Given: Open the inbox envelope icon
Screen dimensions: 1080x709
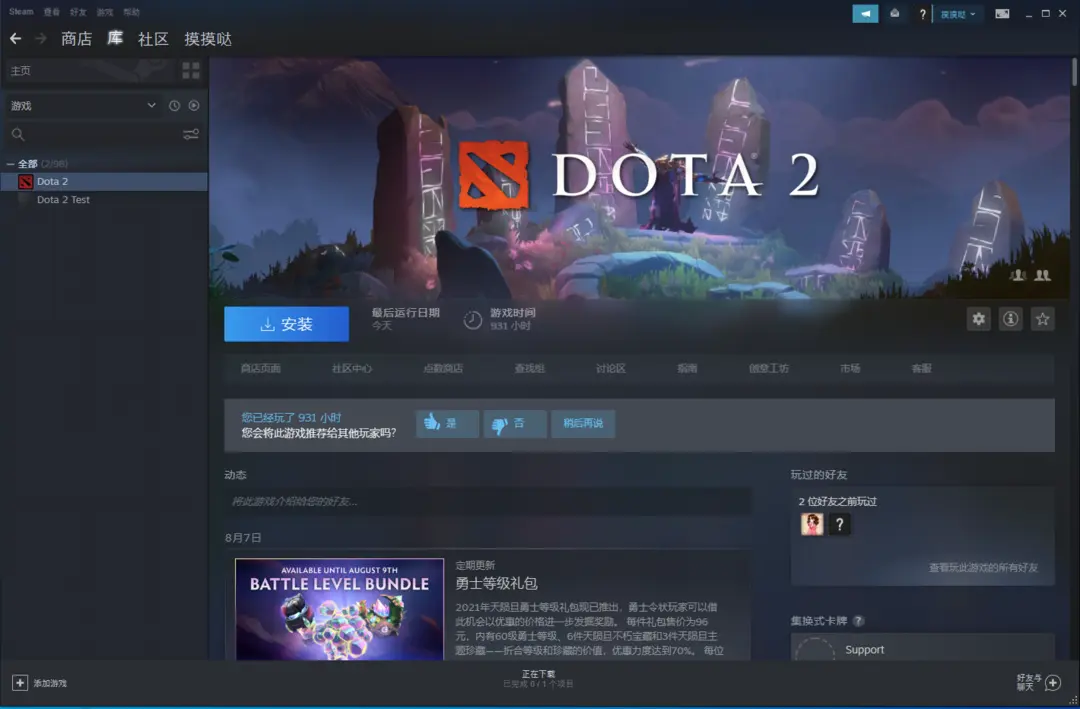Looking at the screenshot, I should pyautogui.click(x=895, y=14).
